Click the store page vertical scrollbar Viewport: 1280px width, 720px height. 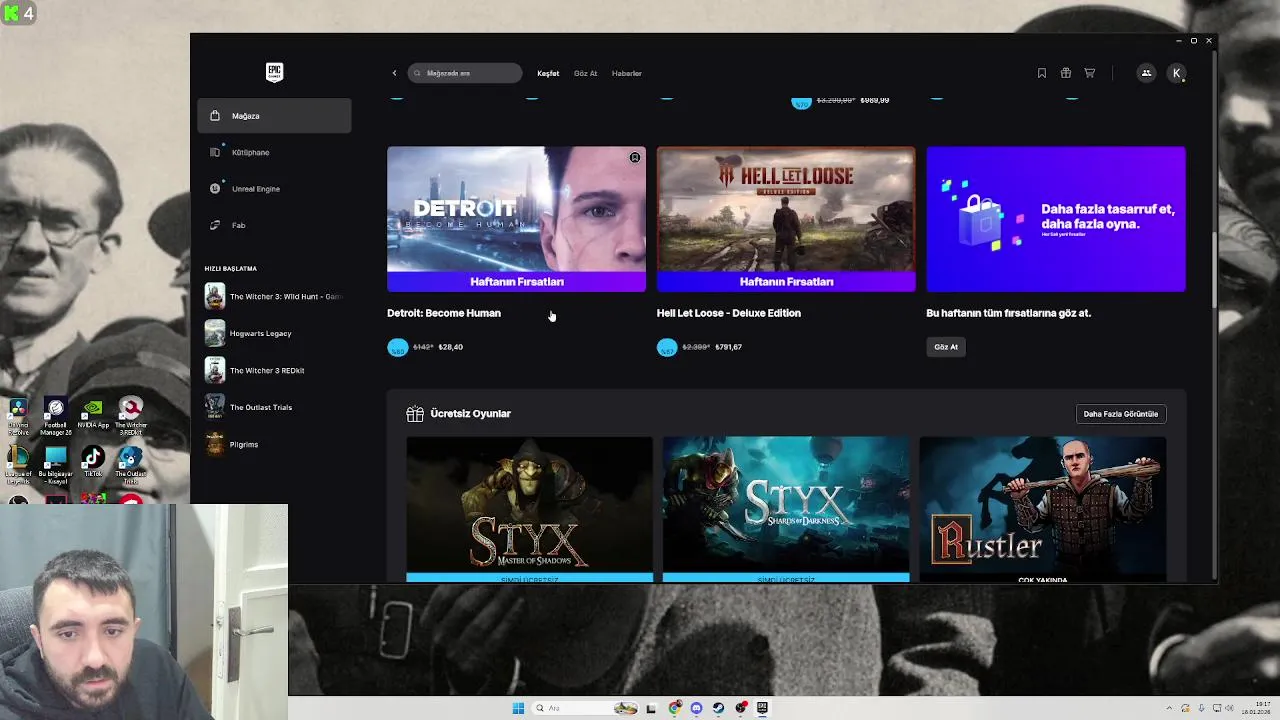click(x=1214, y=270)
